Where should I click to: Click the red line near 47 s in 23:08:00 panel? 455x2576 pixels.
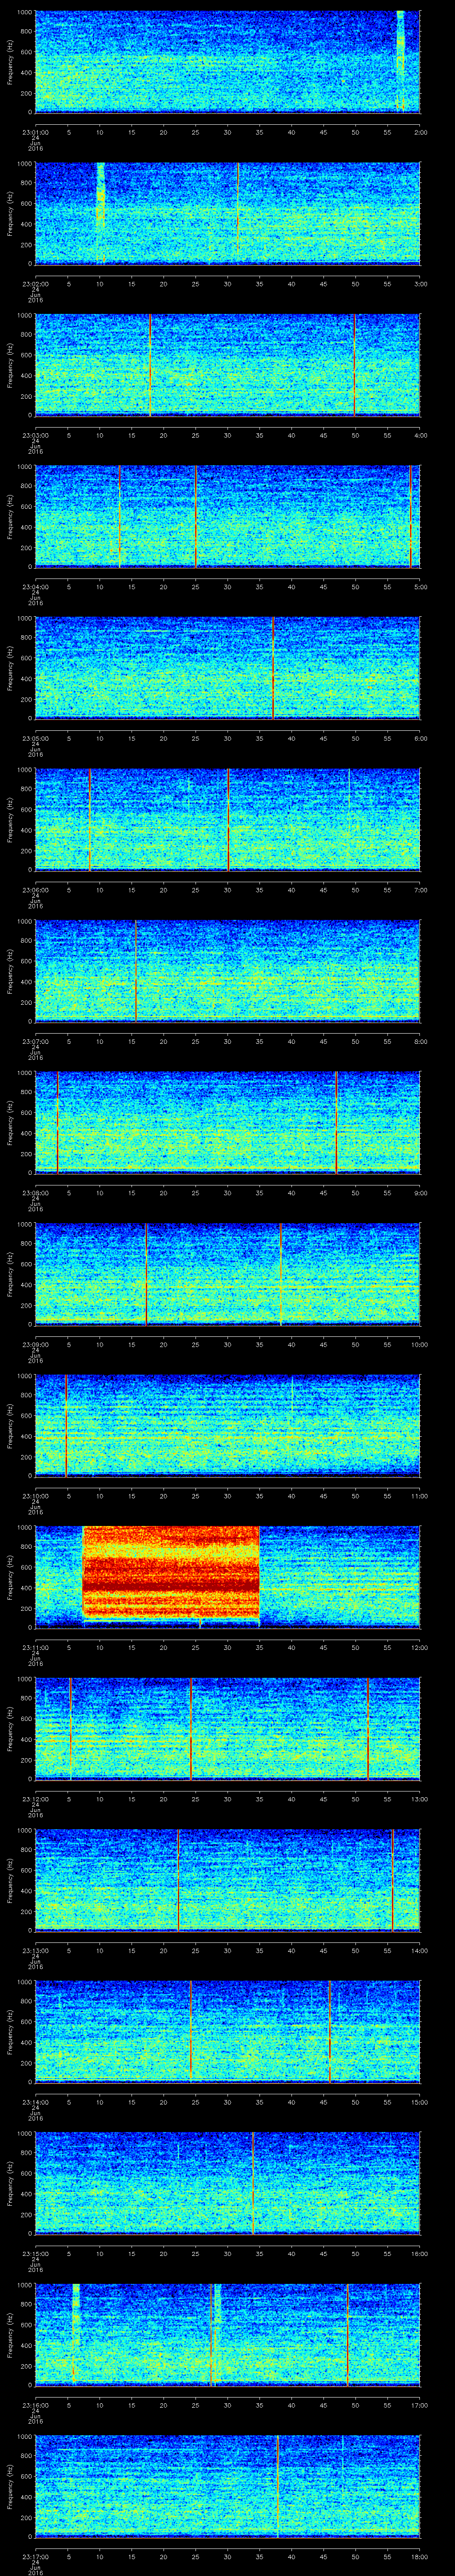(x=336, y=1123)
